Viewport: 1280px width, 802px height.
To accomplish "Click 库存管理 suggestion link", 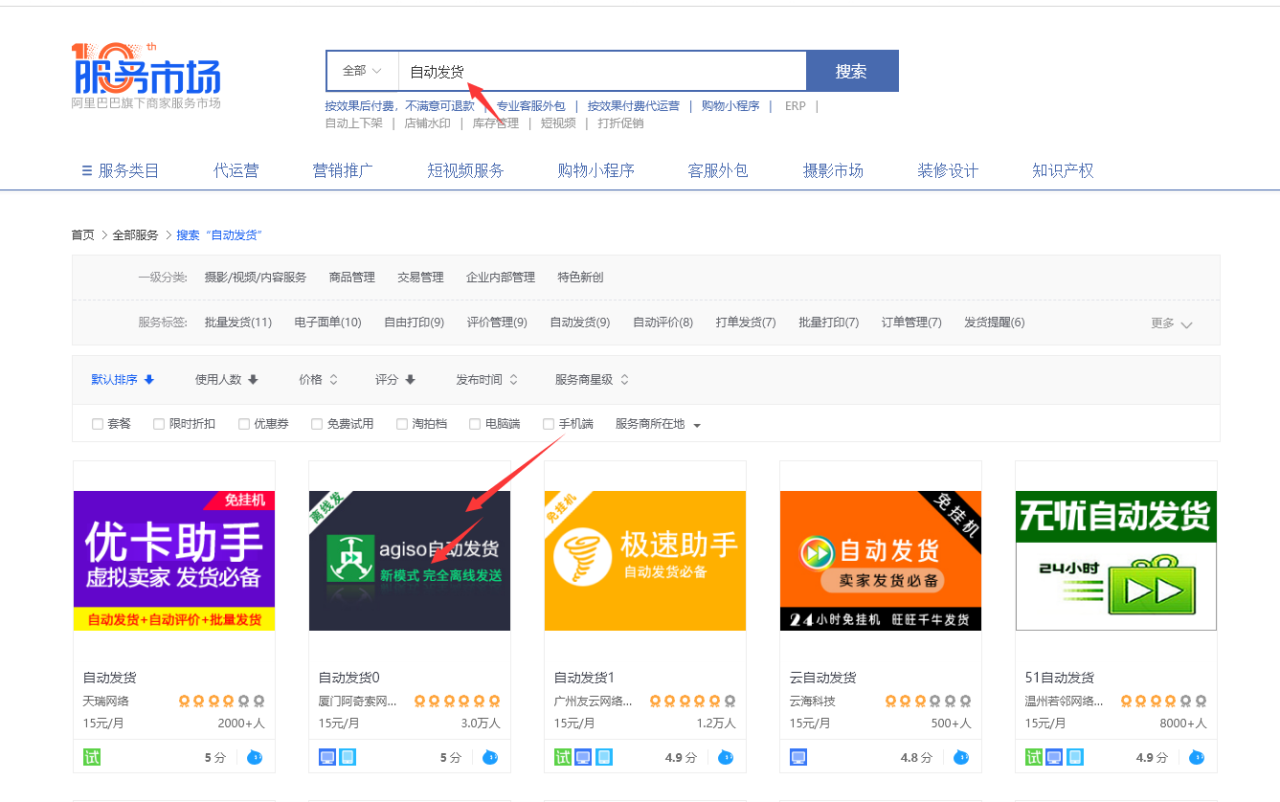I will point(496,124).
